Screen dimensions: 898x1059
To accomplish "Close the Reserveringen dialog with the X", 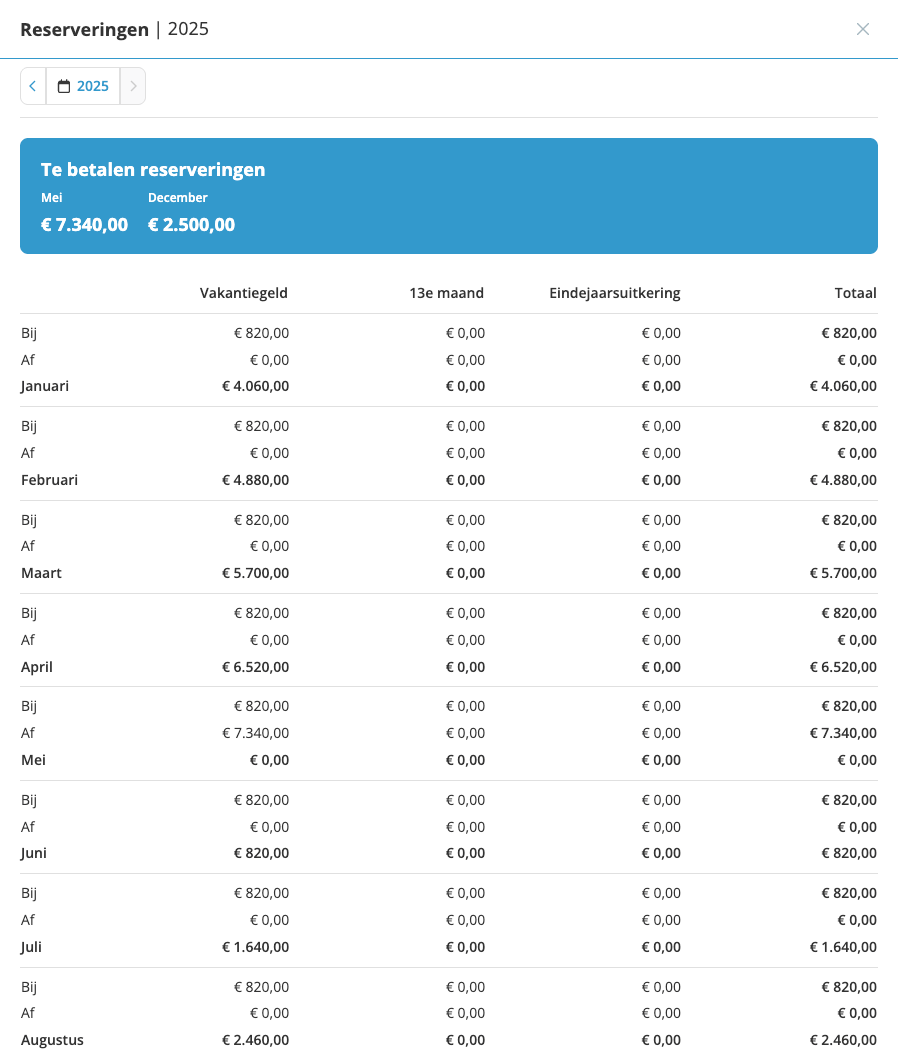I will click(862, 29).
